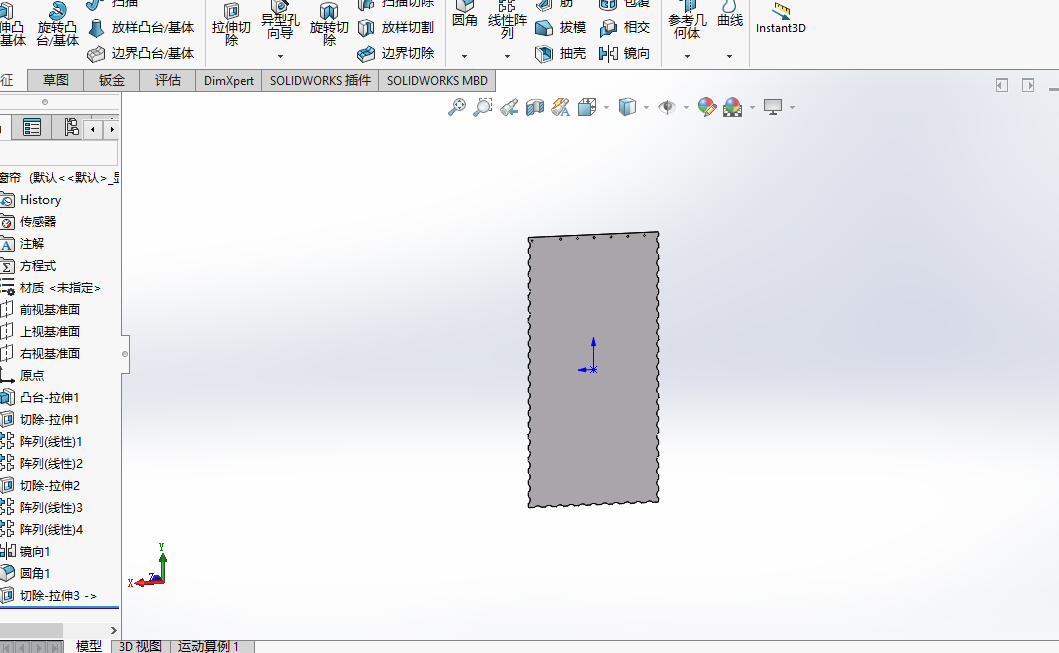Click the Lofted Boss/Base (放样凸台/基体) tool
1059x653 pixels.
click(142, 28)
